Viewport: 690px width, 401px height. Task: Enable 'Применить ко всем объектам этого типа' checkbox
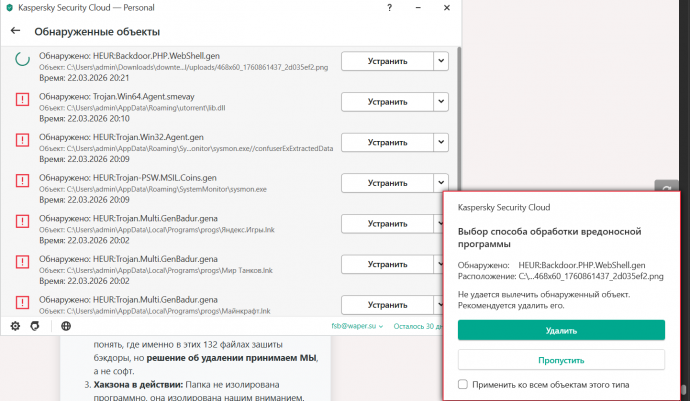tap(461, 384)
